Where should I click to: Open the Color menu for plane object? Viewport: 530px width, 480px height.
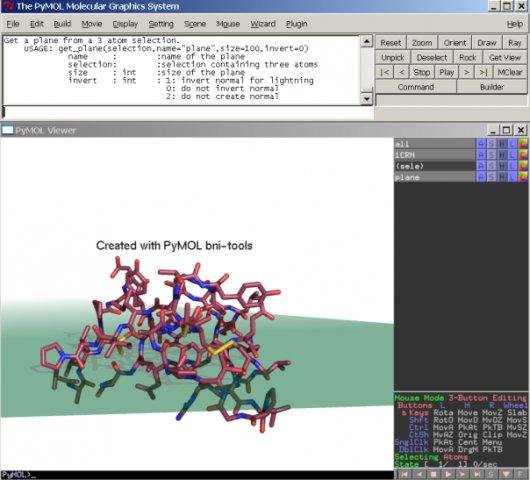(523, 177)
